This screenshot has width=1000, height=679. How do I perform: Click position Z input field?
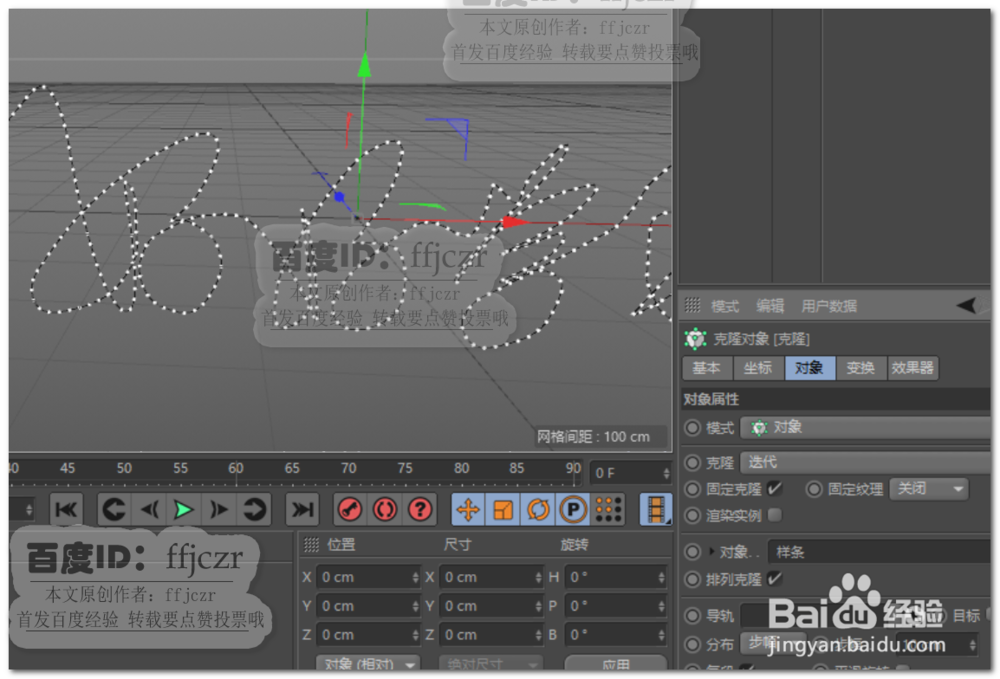pos(368,635)
